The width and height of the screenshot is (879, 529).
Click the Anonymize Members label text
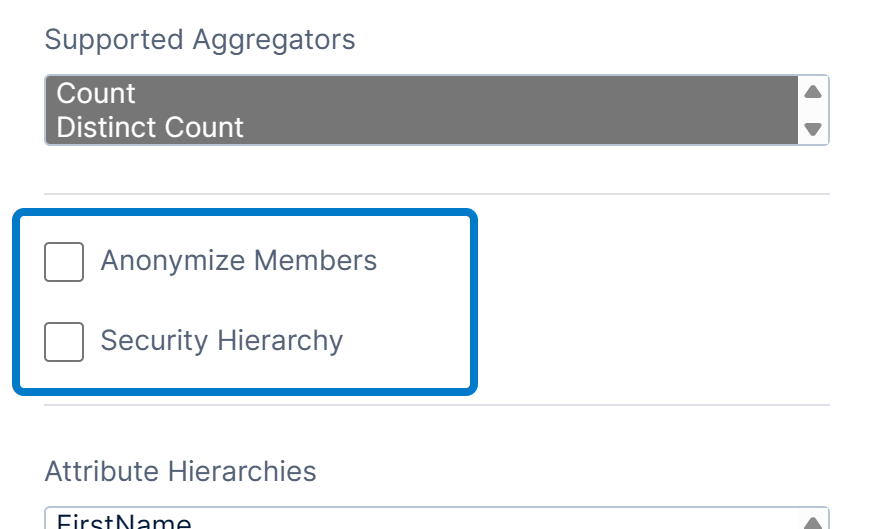[238, 261]
